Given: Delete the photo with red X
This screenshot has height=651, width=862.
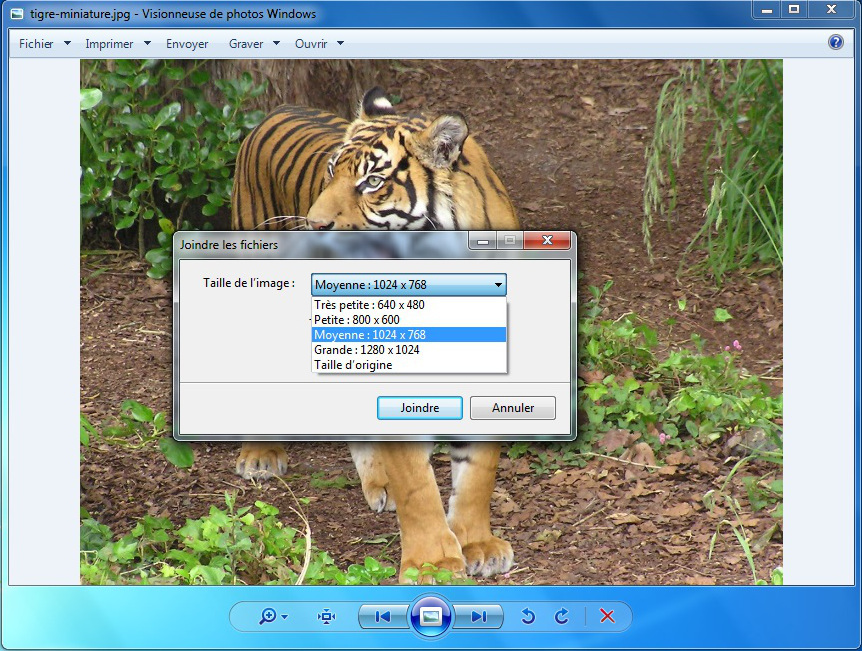Looking at the screenshot, I should point(607,616).
